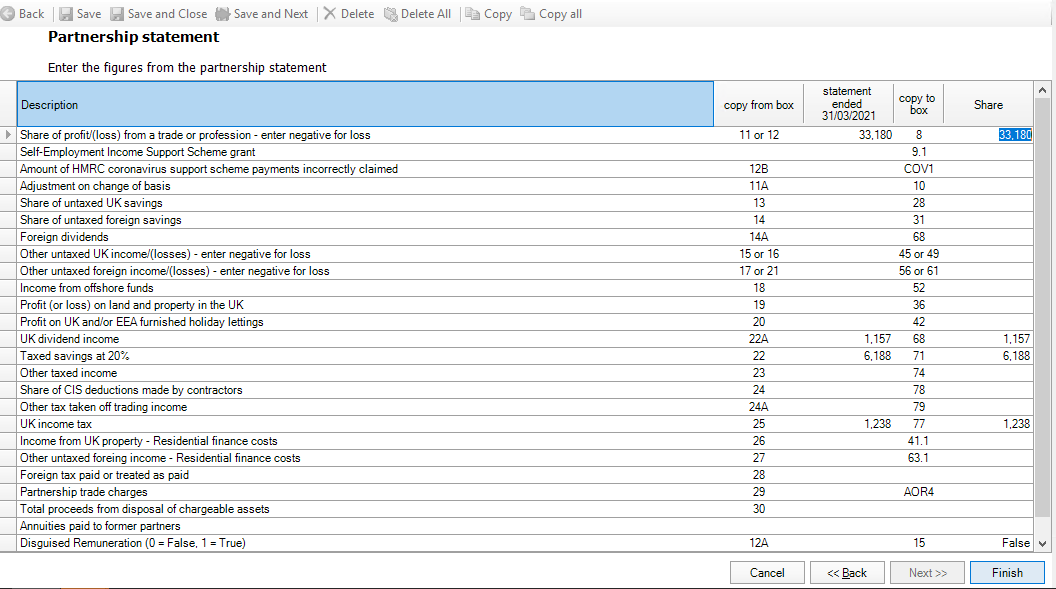Image resolution: width=1056 pixels, height=589 pixels.
Task: Click '17 or 21' copy from box cell
Action: point(758,271)
